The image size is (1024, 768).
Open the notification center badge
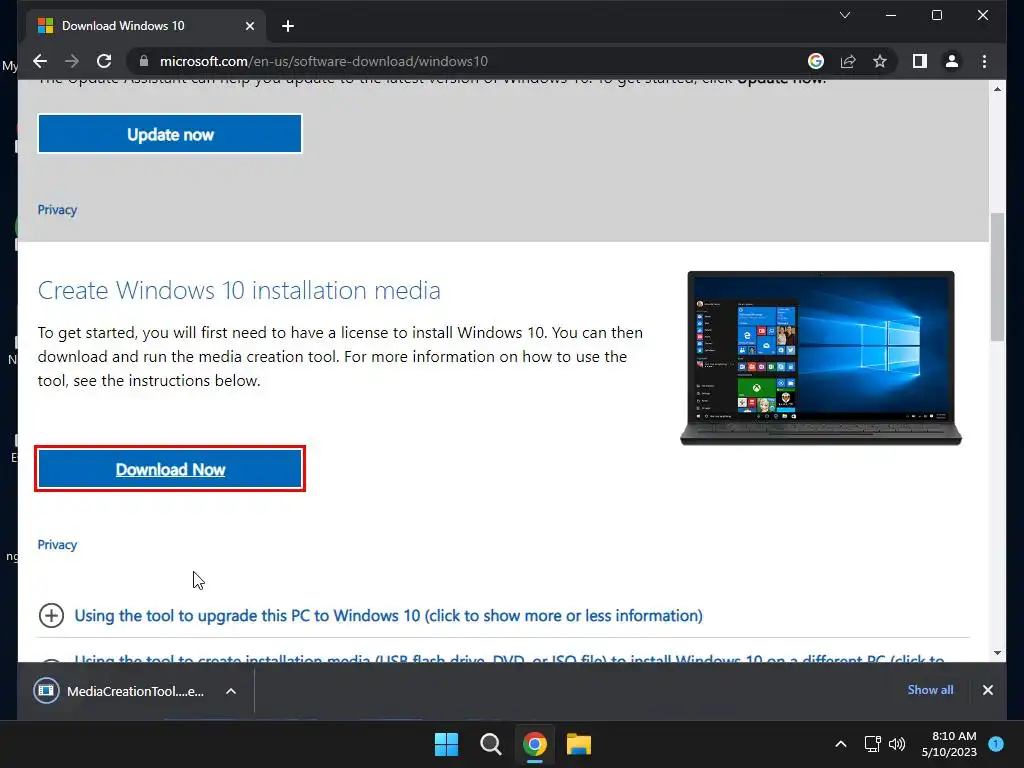pos(996,744)
